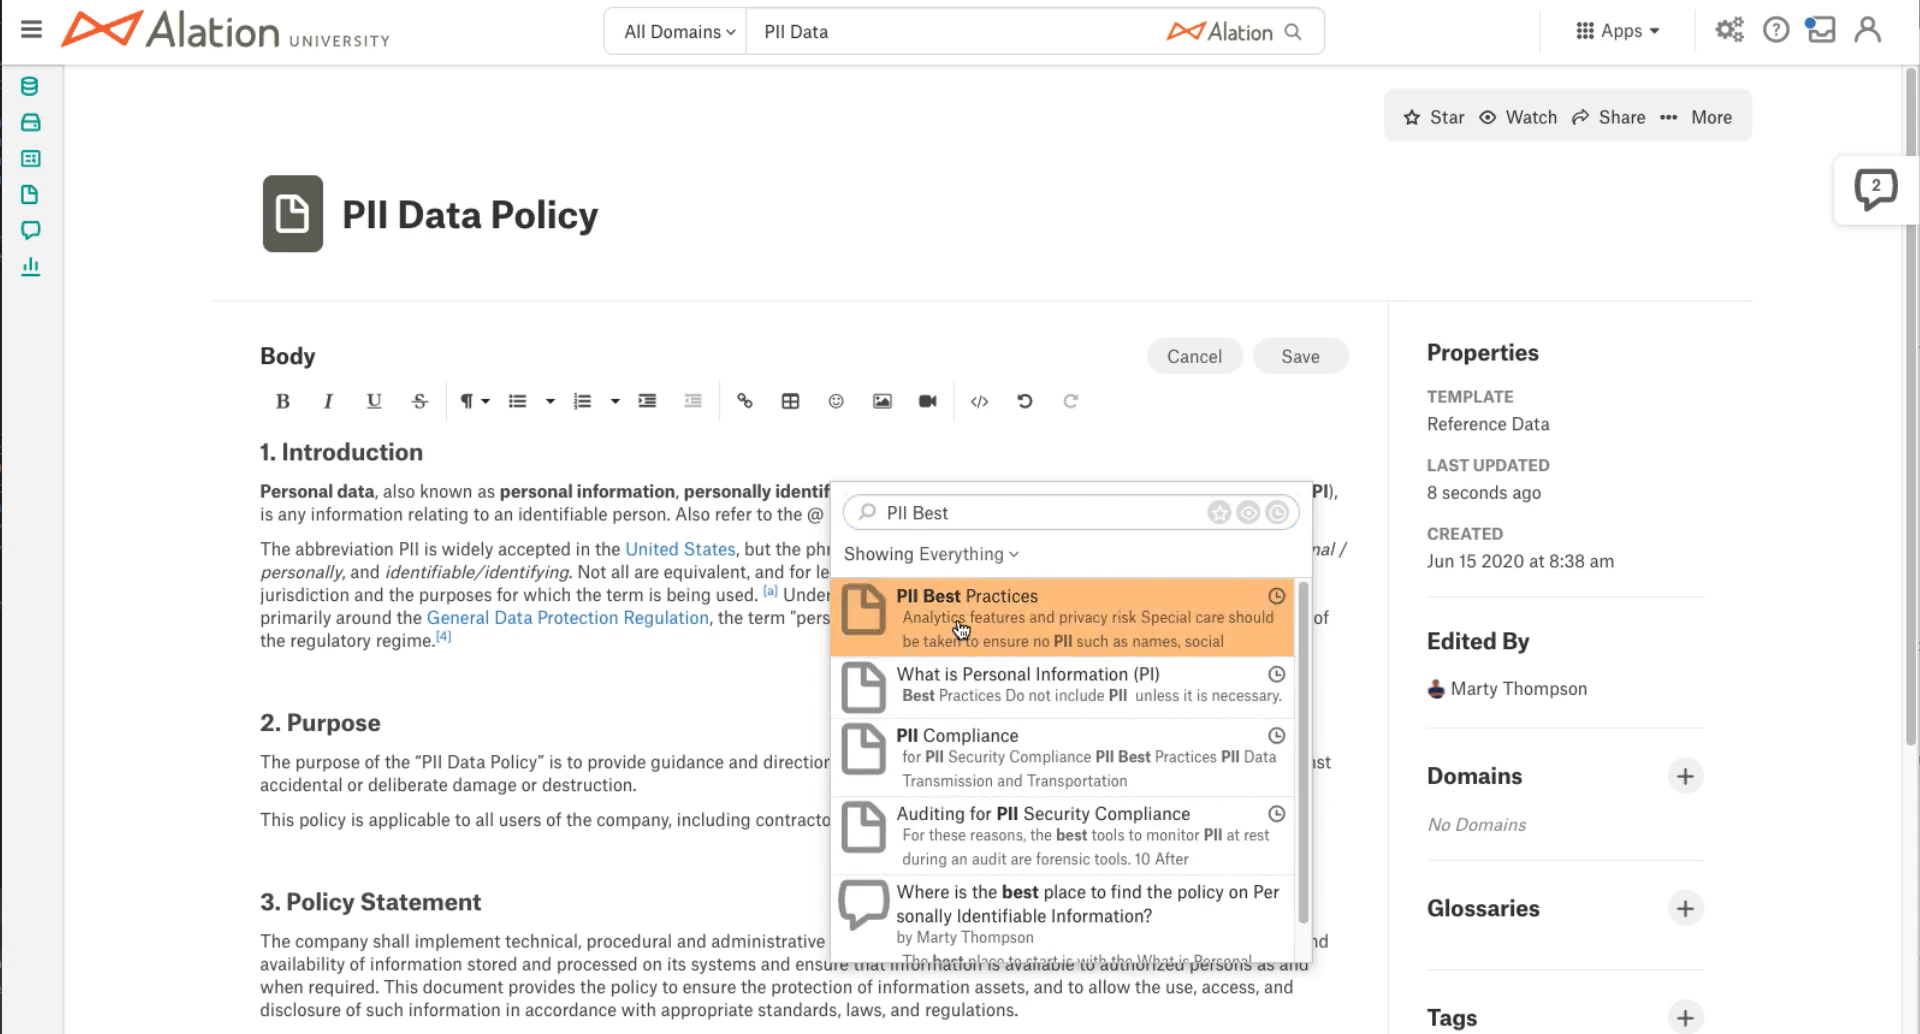Open the articles sidebar icon

coord(30,195)
